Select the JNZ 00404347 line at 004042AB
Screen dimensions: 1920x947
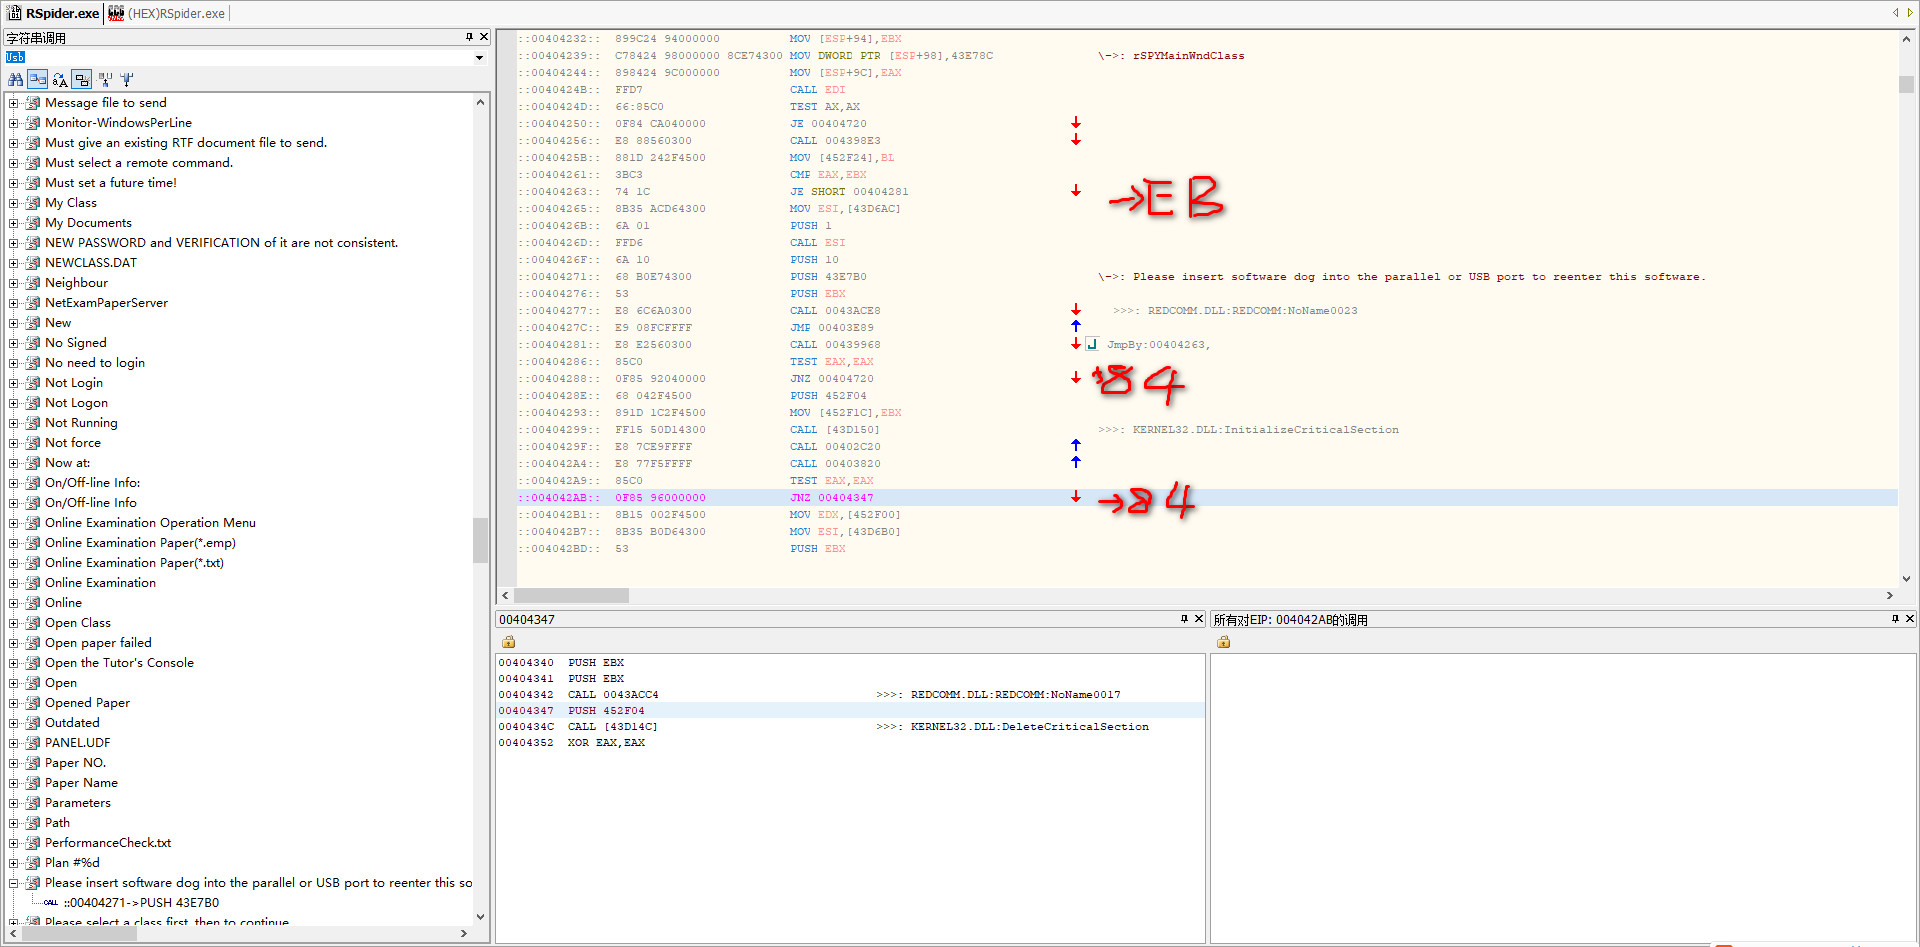[830, 498]
